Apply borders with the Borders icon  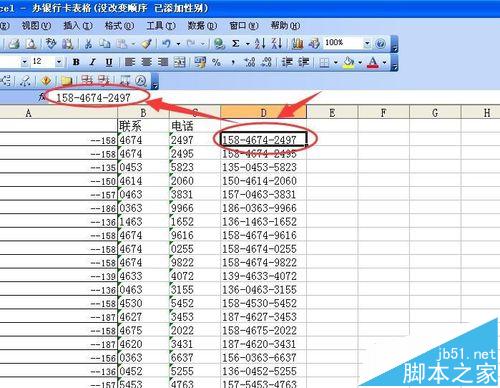[x=324, y=62]
